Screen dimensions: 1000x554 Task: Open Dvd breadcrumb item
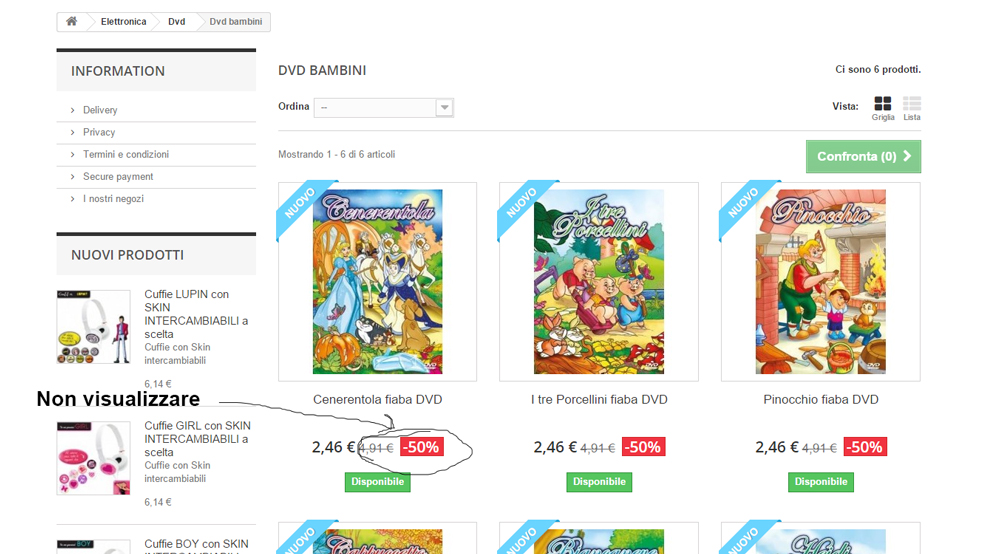coord(177,22)
